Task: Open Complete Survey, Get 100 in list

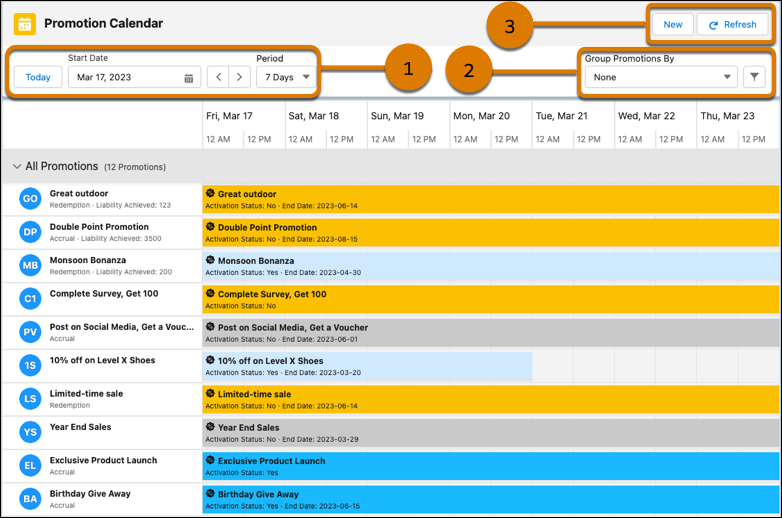Action: 104,294
